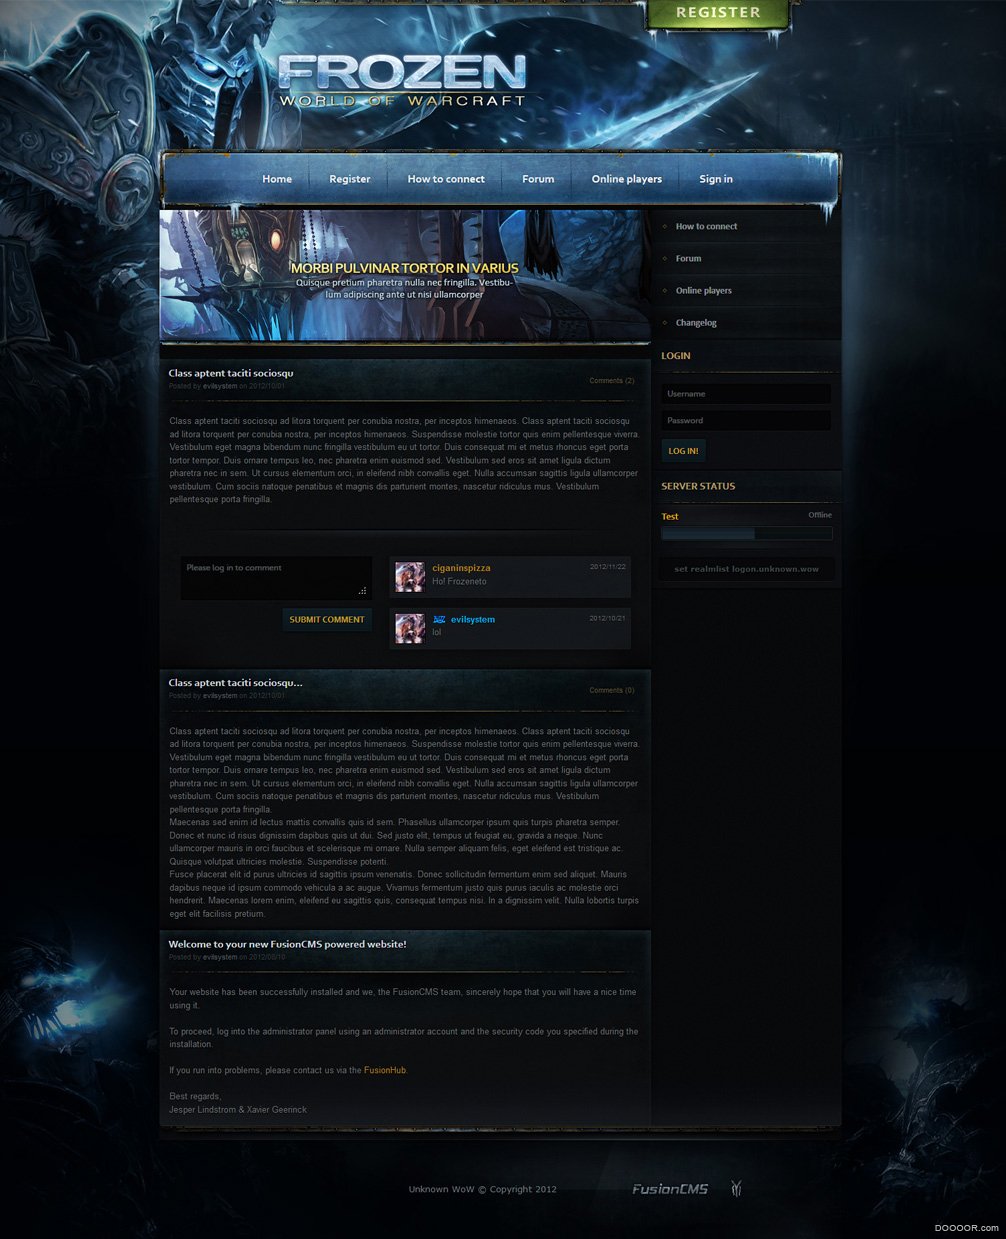Click the set realmlist logon.unknown.wow text

click(x=746, y=569)
